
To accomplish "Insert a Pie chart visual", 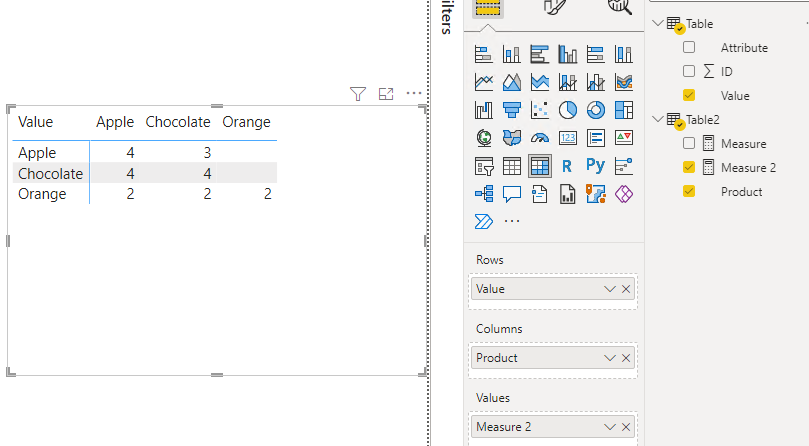I will (568, 110).
